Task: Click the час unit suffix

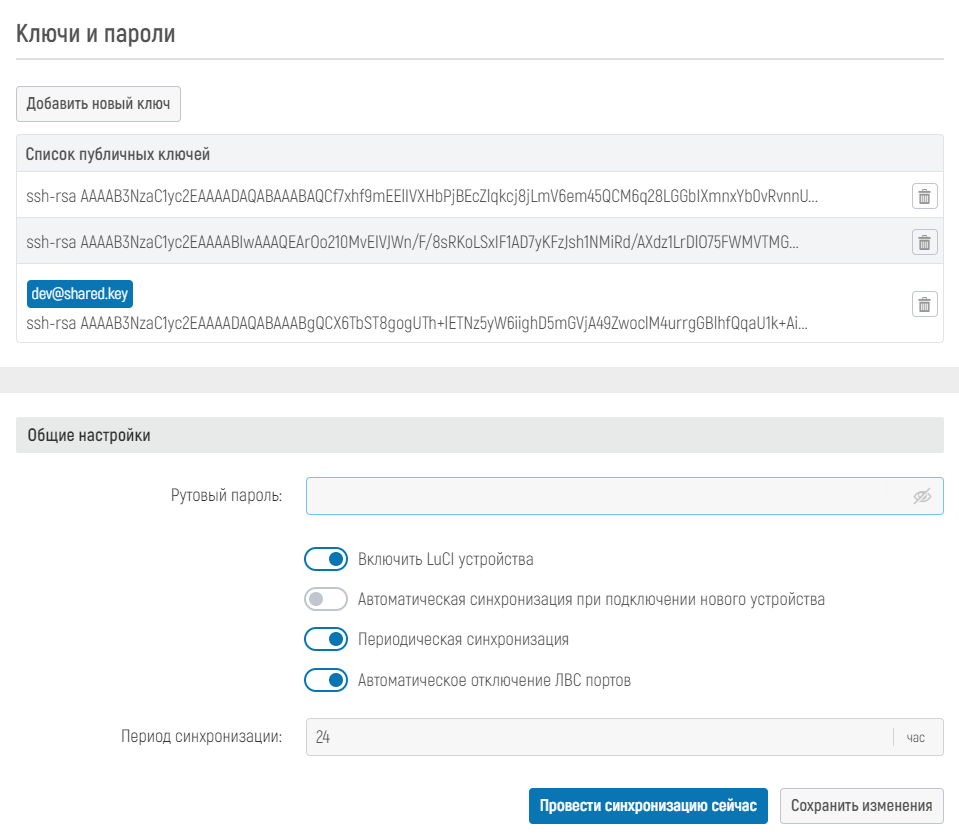Action: (916, 738)
